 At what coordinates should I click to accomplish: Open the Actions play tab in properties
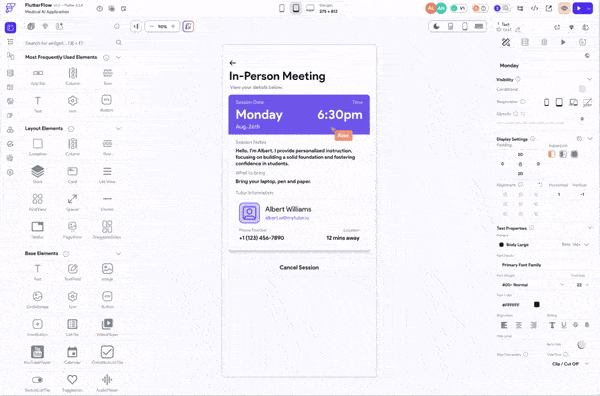(x=563, y=42)
